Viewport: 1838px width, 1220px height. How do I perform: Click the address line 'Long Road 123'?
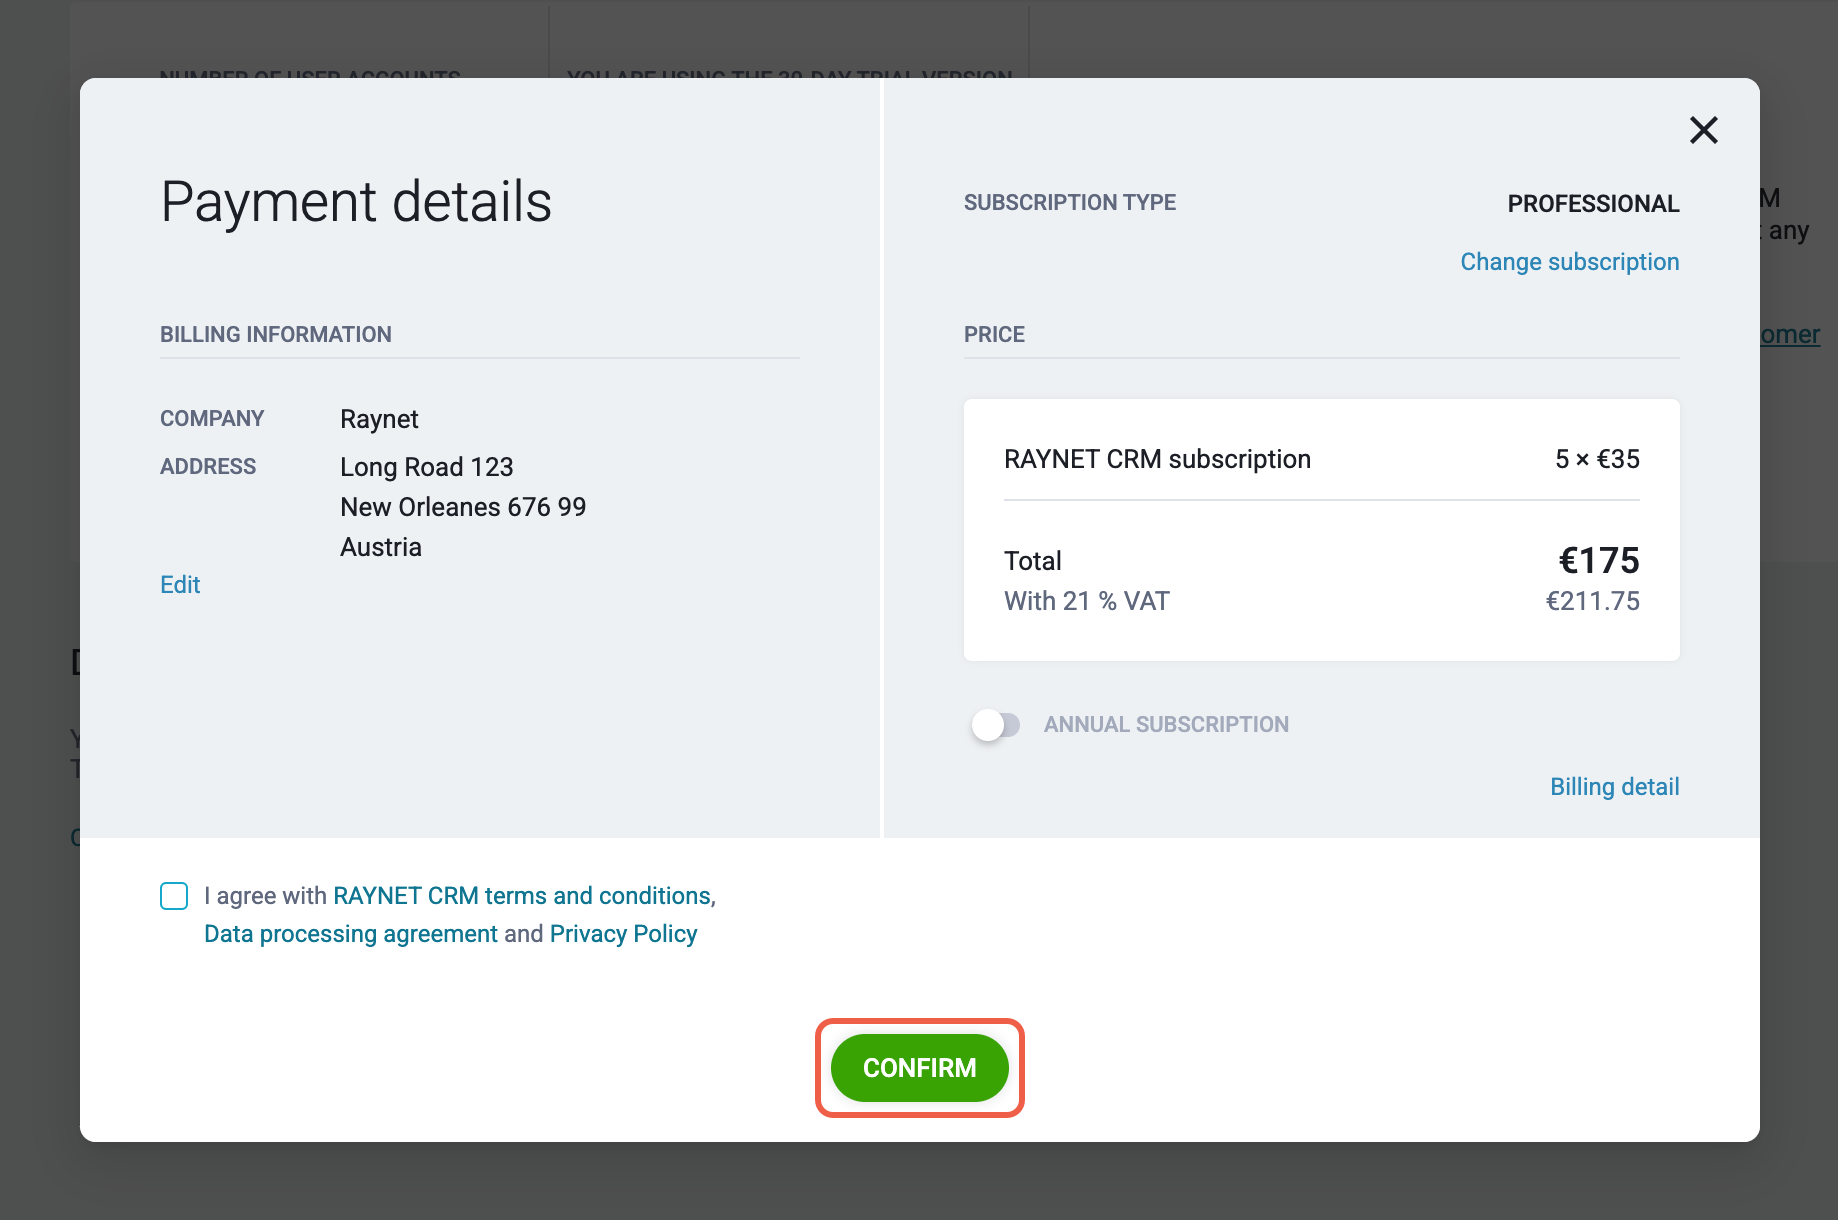[x=426, y=467]
